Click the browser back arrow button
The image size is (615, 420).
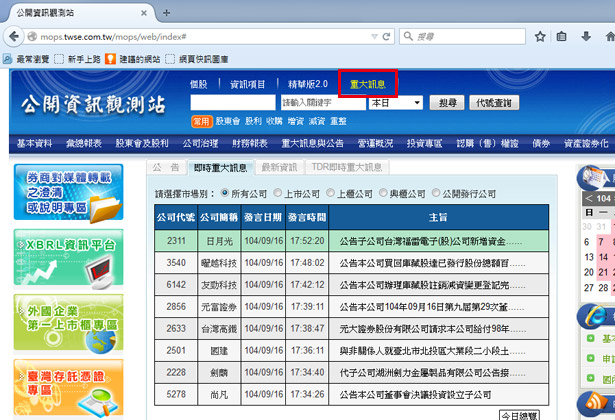pyautogui.click(x=13, y=36)
